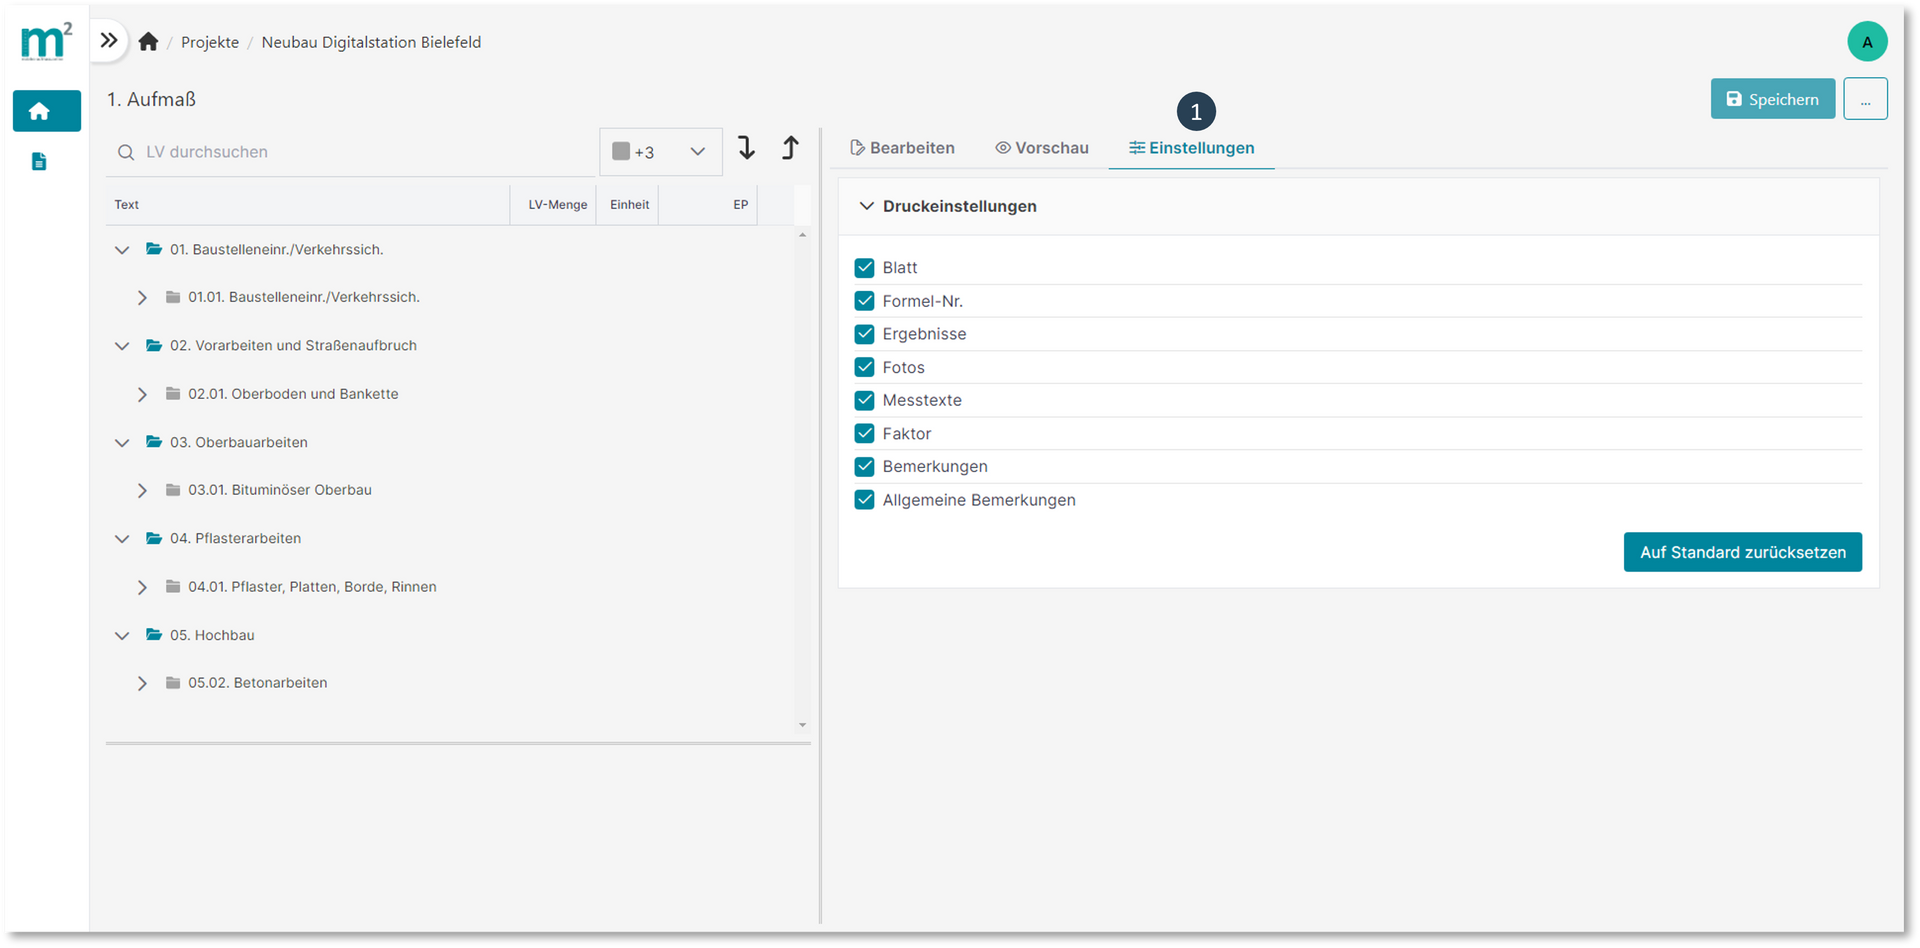1920x948 pixels.
Task: Click the LV durchsuchen search field
Action: 350,152
